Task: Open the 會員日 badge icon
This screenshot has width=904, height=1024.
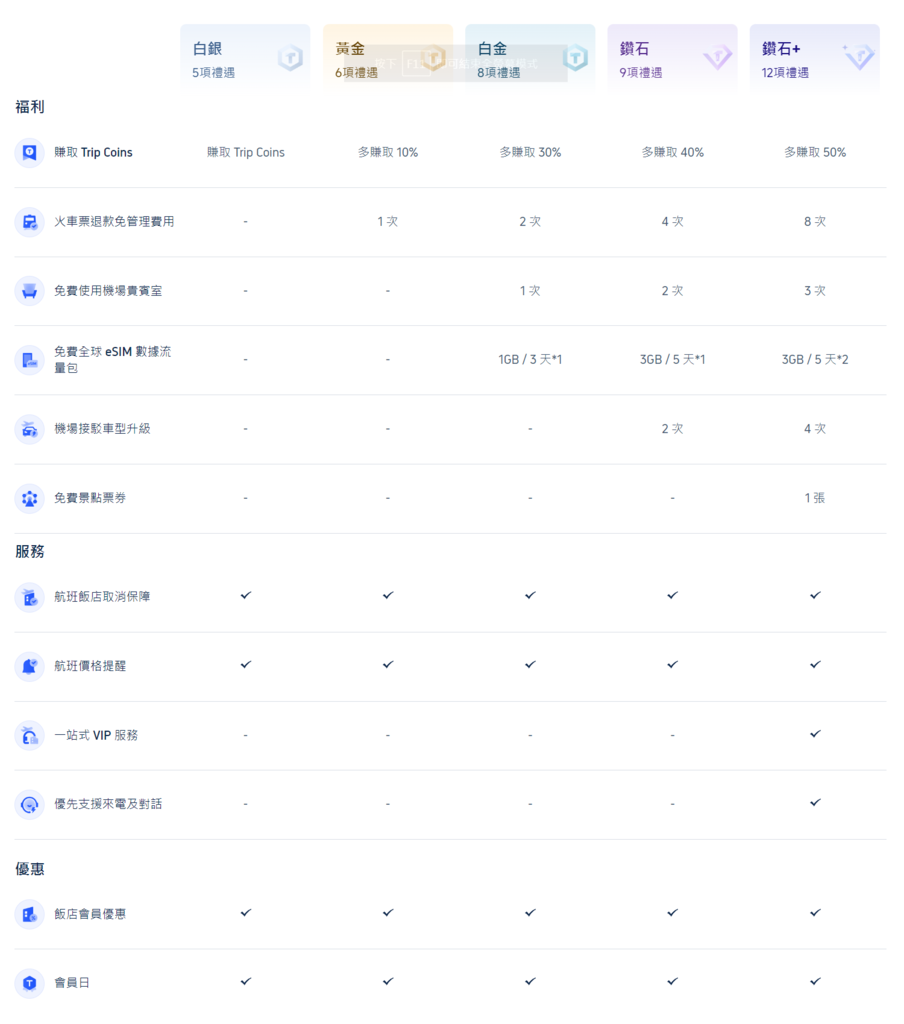Action: [30, 982]
